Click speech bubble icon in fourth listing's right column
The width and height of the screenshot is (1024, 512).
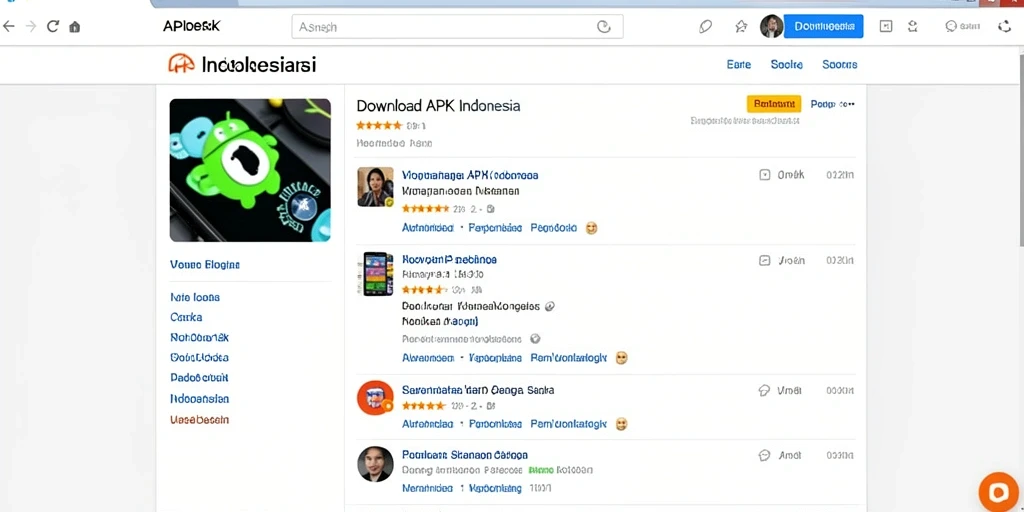click(x=764, y=455)
